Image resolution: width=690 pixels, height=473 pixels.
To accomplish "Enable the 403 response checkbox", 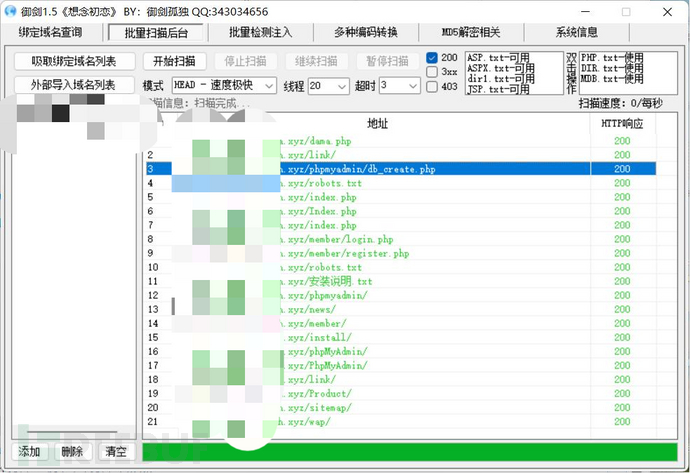I will (x=432, y=86).
